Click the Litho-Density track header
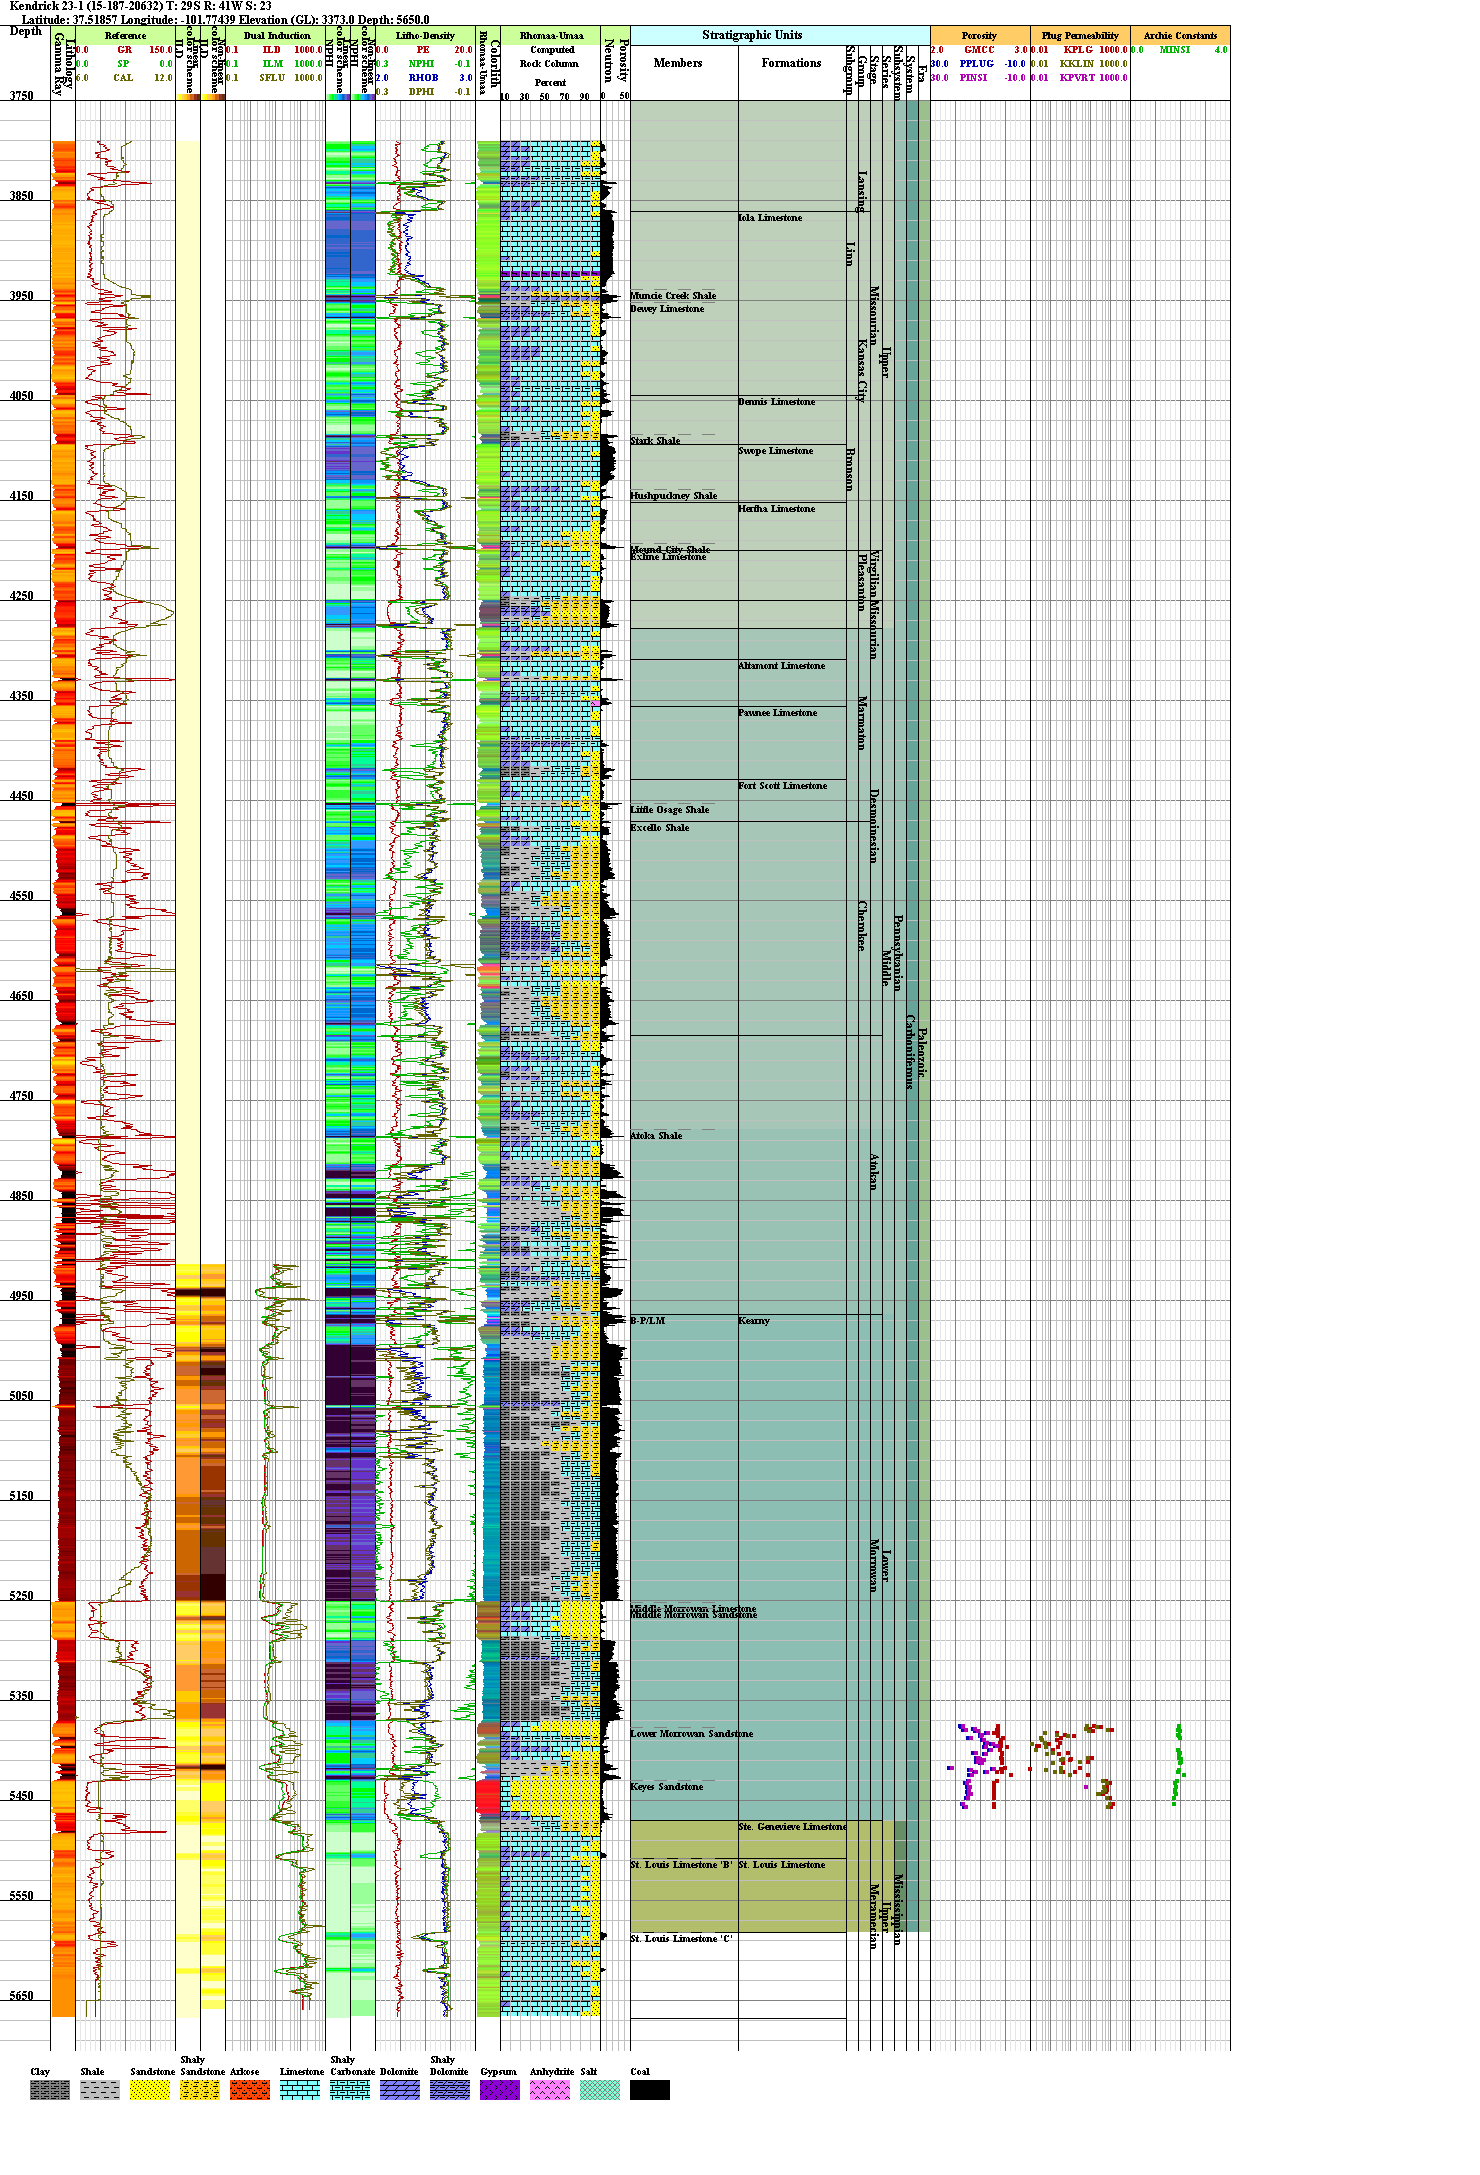This screenshot has width=1480, height=2175. pyautogui.click(x=425, y=35)
